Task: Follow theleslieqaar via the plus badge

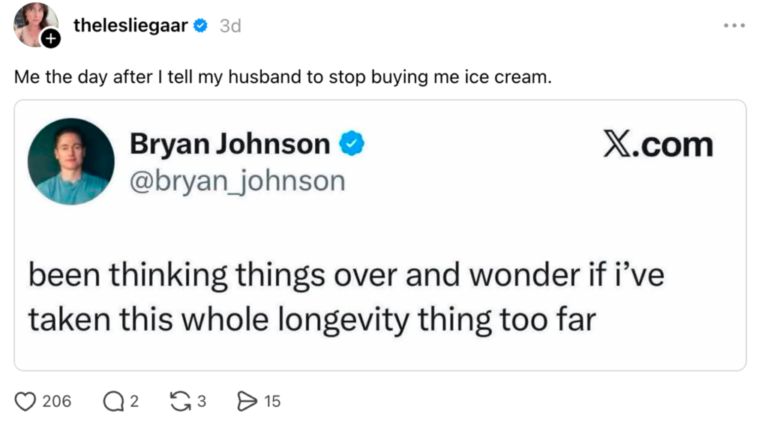Action: pos(50,38)
